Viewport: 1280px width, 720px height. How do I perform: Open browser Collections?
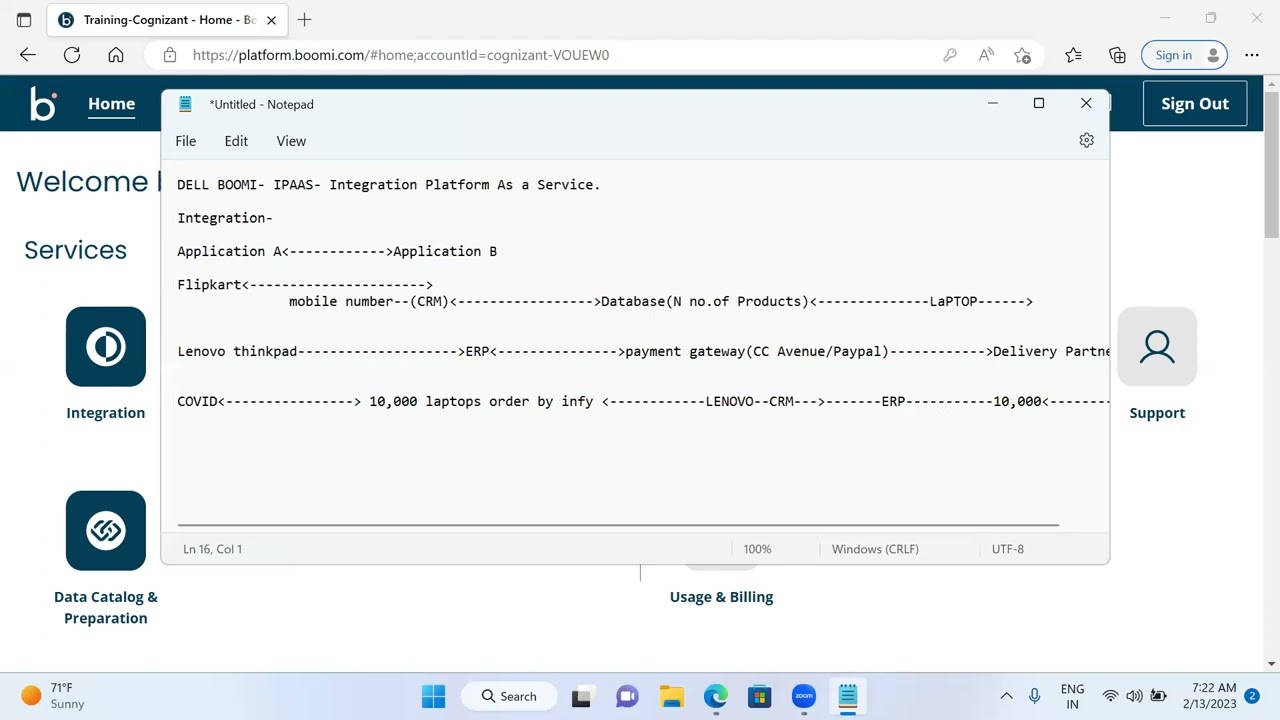1117,55
